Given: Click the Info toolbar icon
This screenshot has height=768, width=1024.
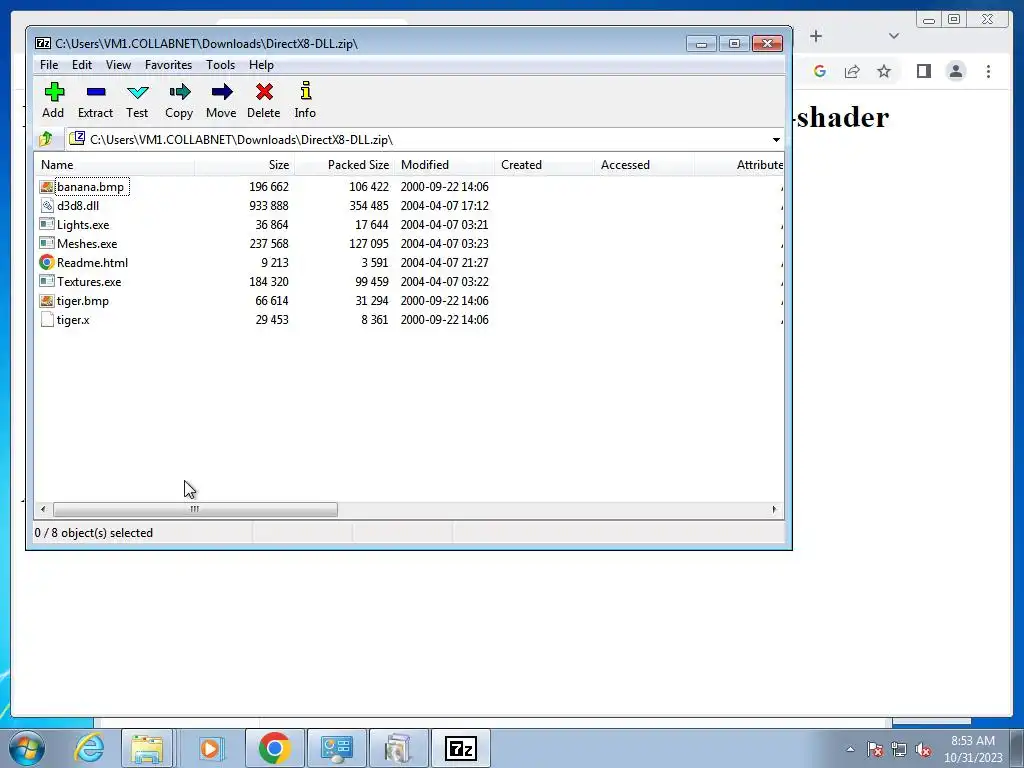Looking at the screenshot, I should pyautogui.click(x=306, y=91).
